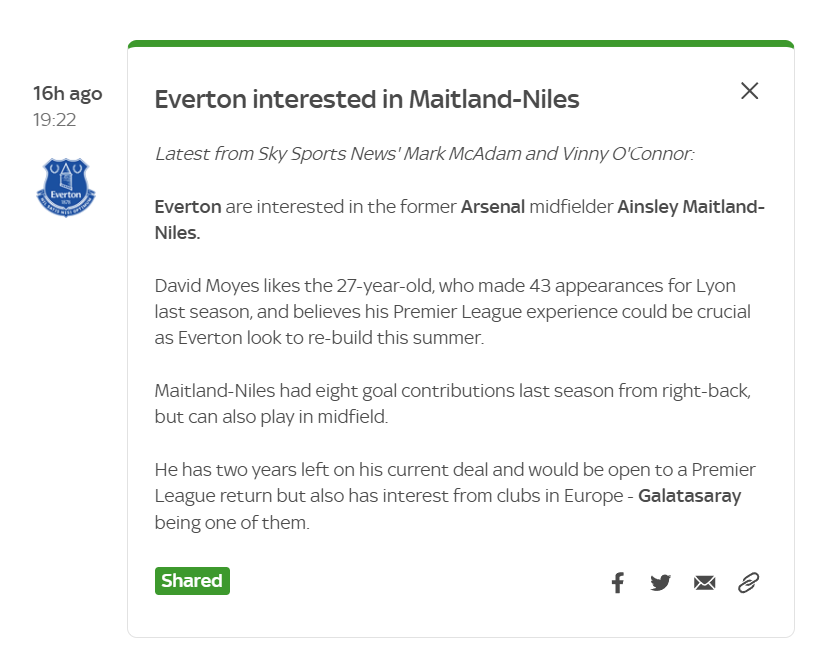
Task: Click the italic Sky Sports News byline
Action: pyautogui.click(x=425, y=154)
